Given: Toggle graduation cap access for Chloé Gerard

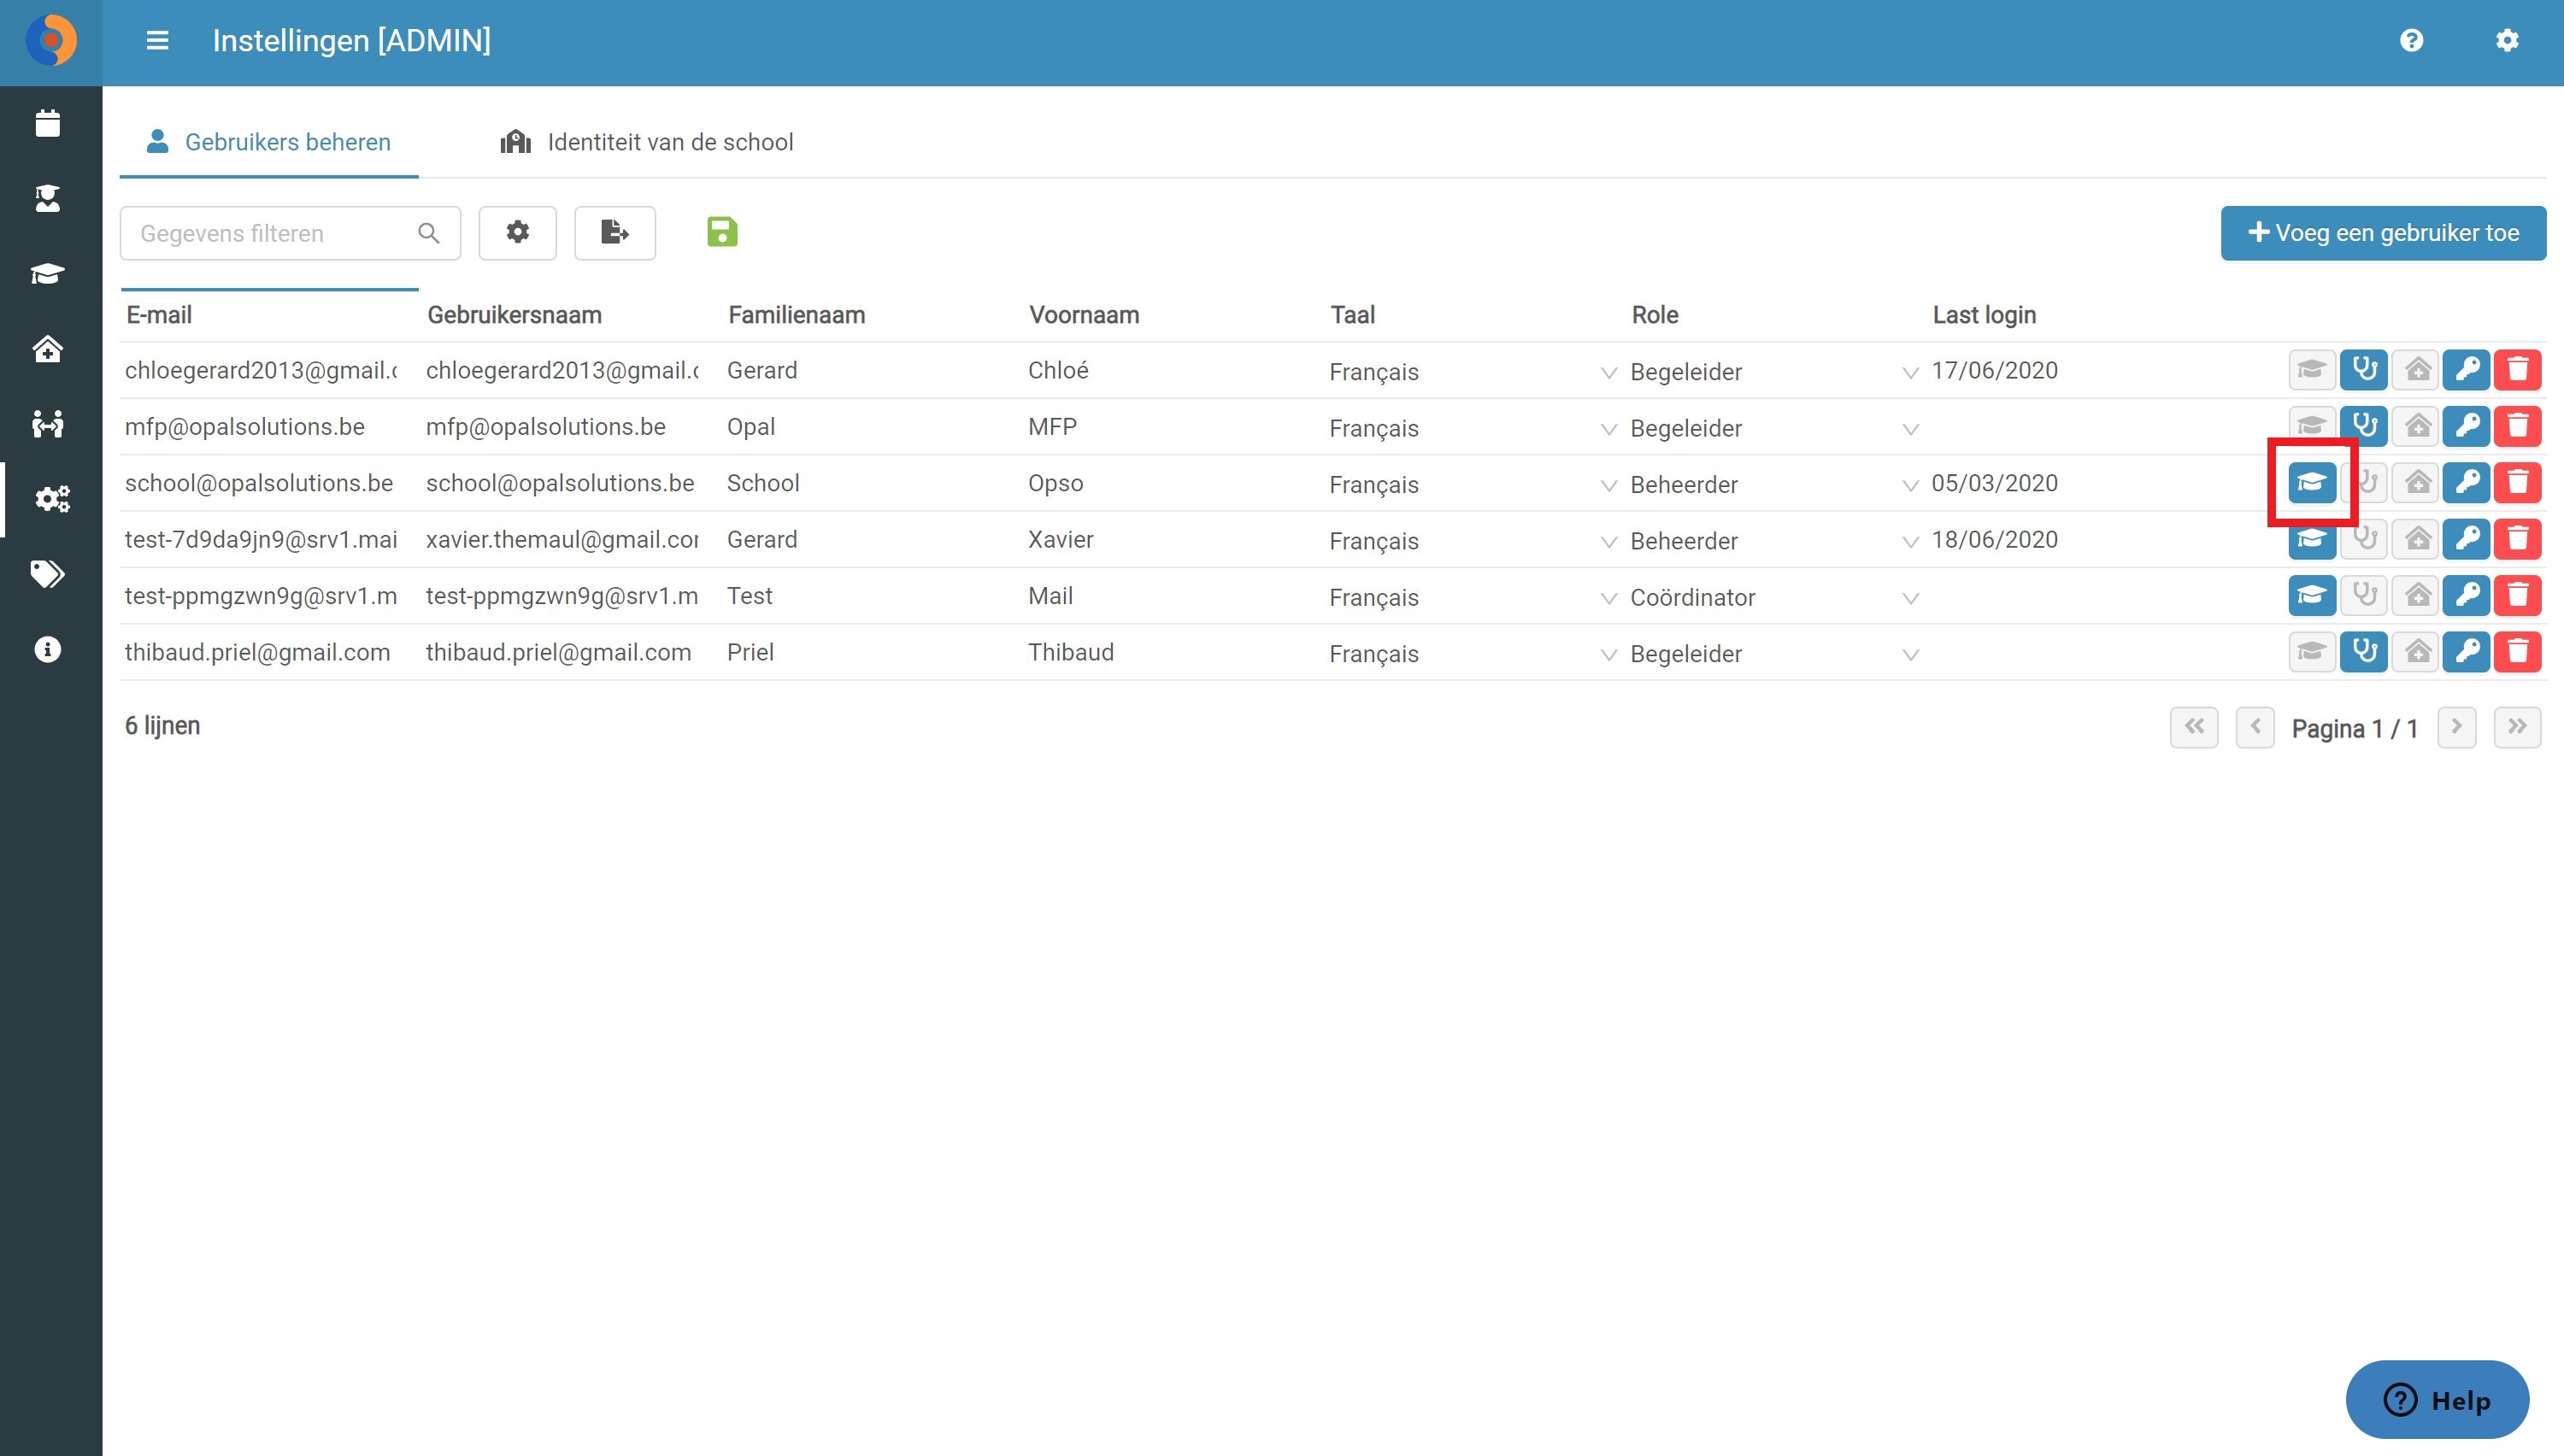Looking at the screenshot, I should pos(2312,370).
